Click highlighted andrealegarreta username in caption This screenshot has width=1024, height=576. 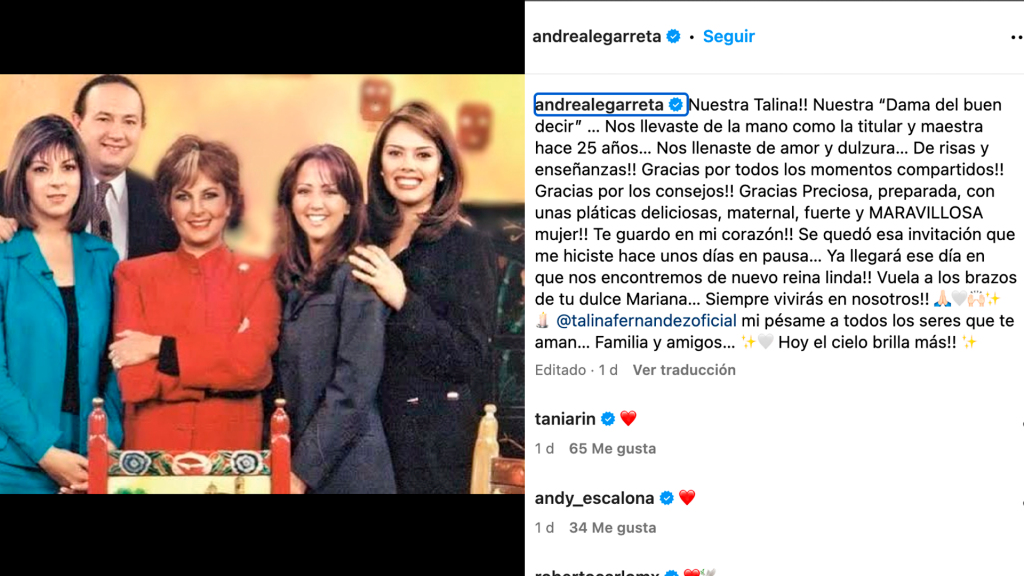pyautogui.click(x=600, y=104)
